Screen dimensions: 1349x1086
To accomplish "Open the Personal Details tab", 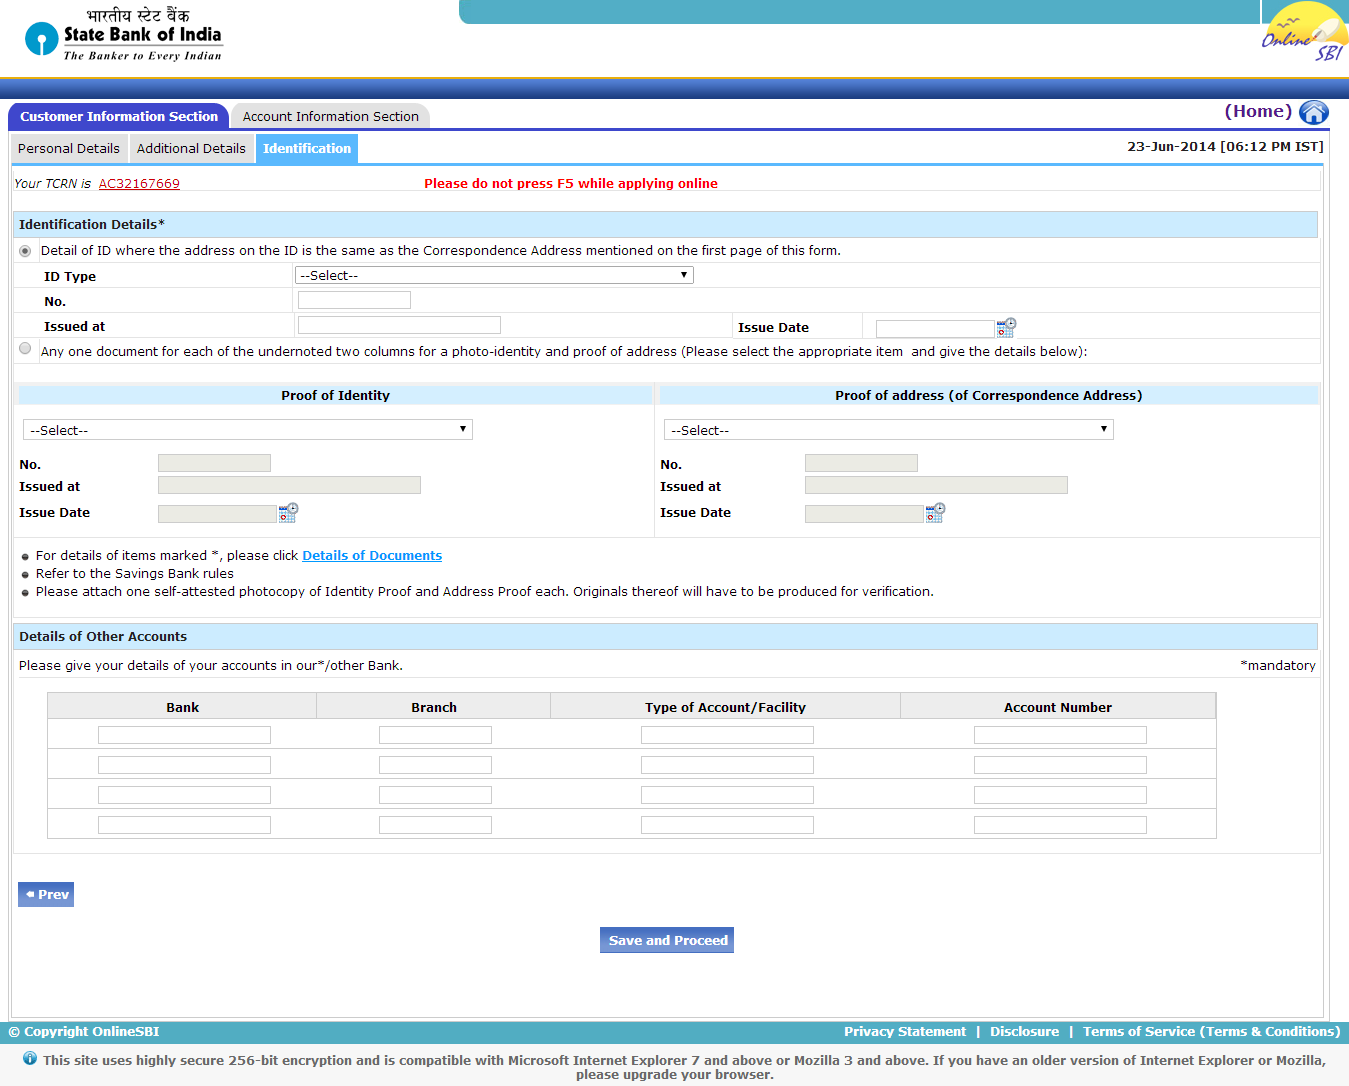I will coord(69,148).
